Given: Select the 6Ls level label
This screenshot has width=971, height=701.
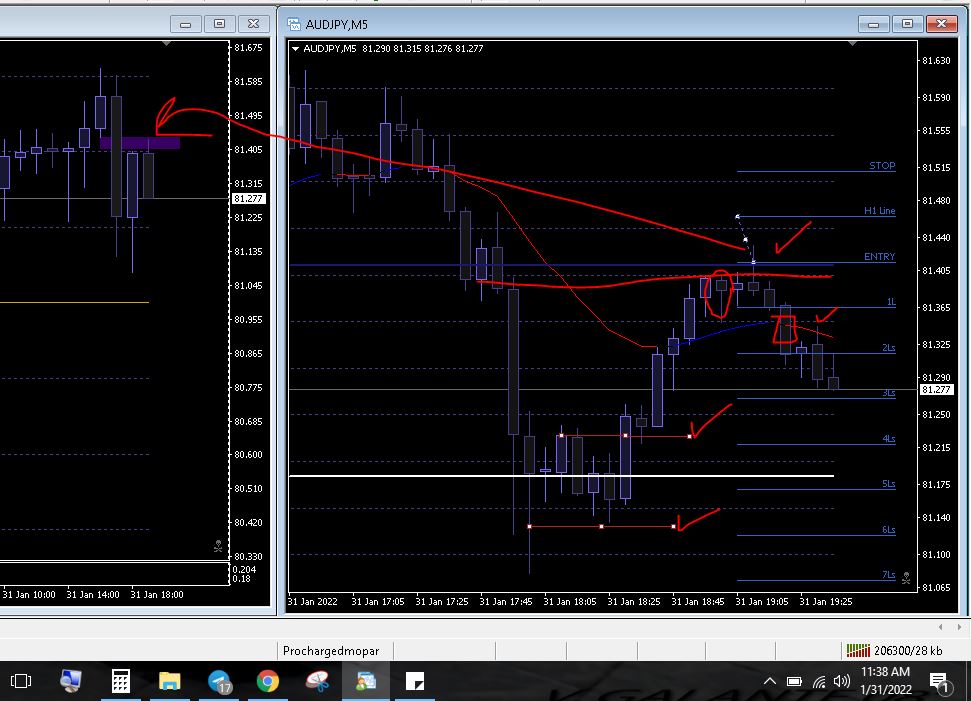Looking at the screenshot, I should [889, 529].
